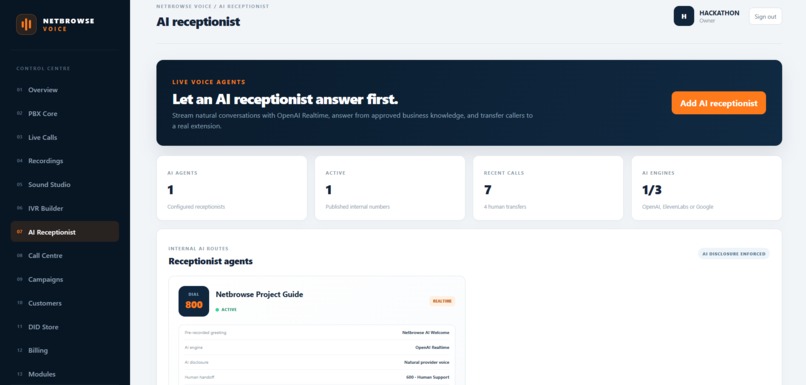Navigate to DID Store
806x385 pixels.
65,327
